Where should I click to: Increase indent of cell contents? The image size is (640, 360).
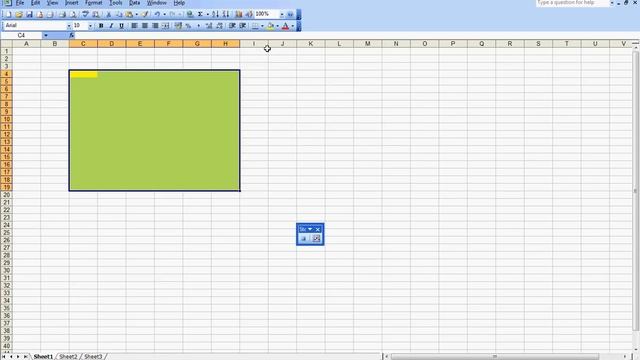click(x=242, y=26)
